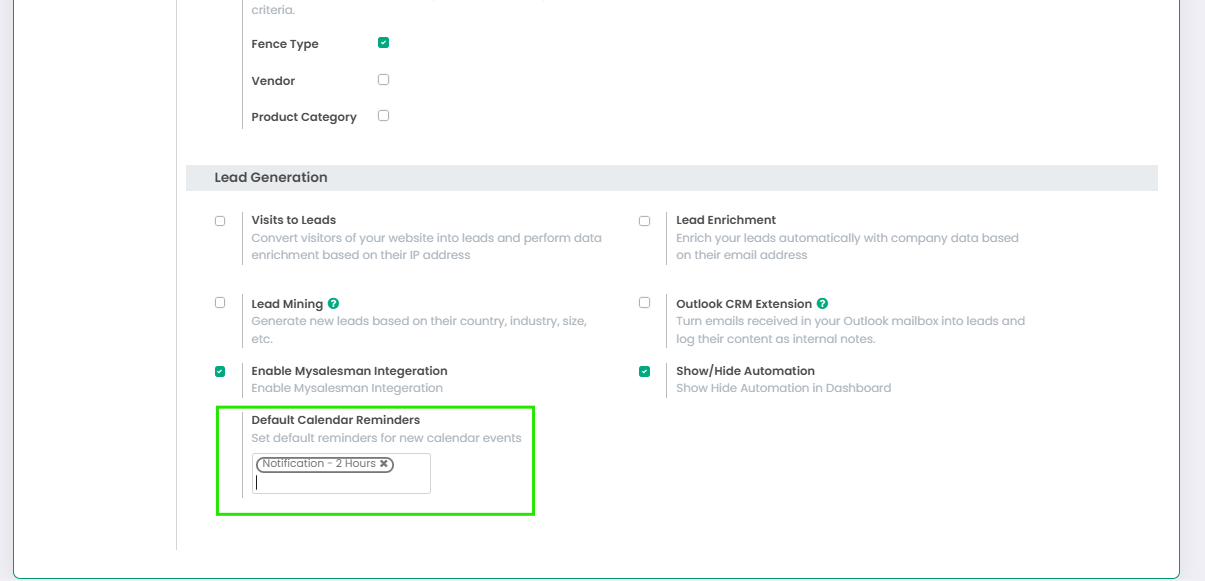This screenshot has width=1205, height=581.
Task: Check the Lead Mining checkbox
Action: tap(220, 303)
